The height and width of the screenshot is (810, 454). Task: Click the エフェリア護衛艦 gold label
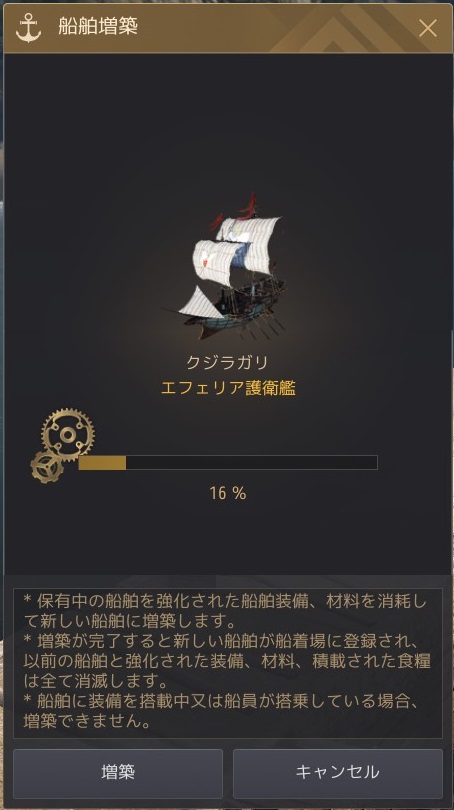(228, 388)
